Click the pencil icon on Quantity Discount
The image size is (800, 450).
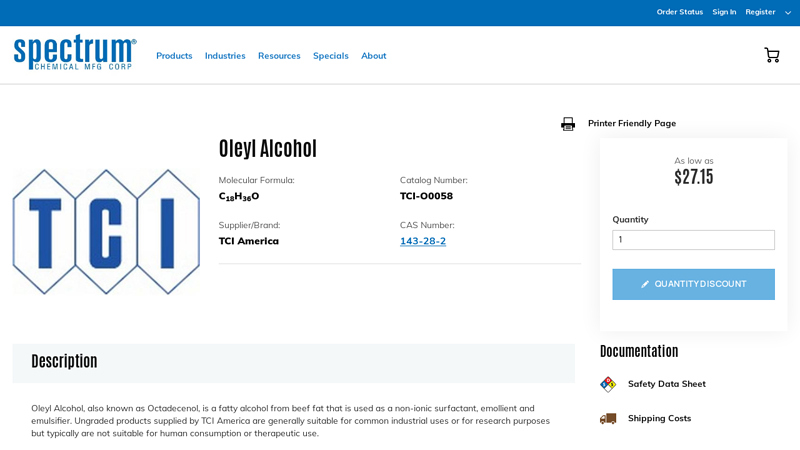pyautogui.click(x=645, y=284)
